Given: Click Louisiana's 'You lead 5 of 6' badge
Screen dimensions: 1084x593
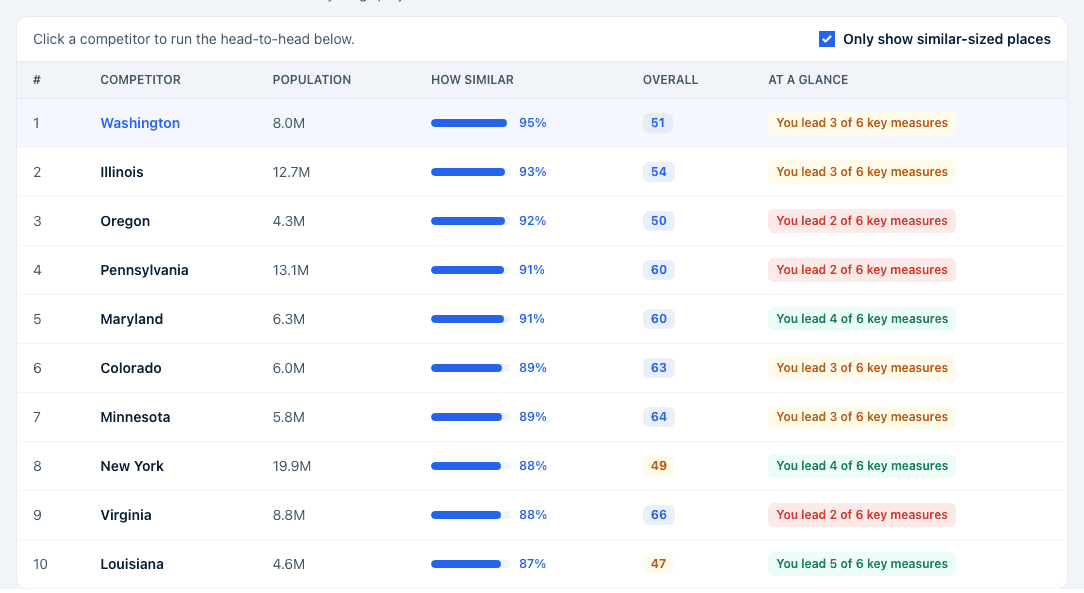Looking at the screenshot, I should coord(862,565).
